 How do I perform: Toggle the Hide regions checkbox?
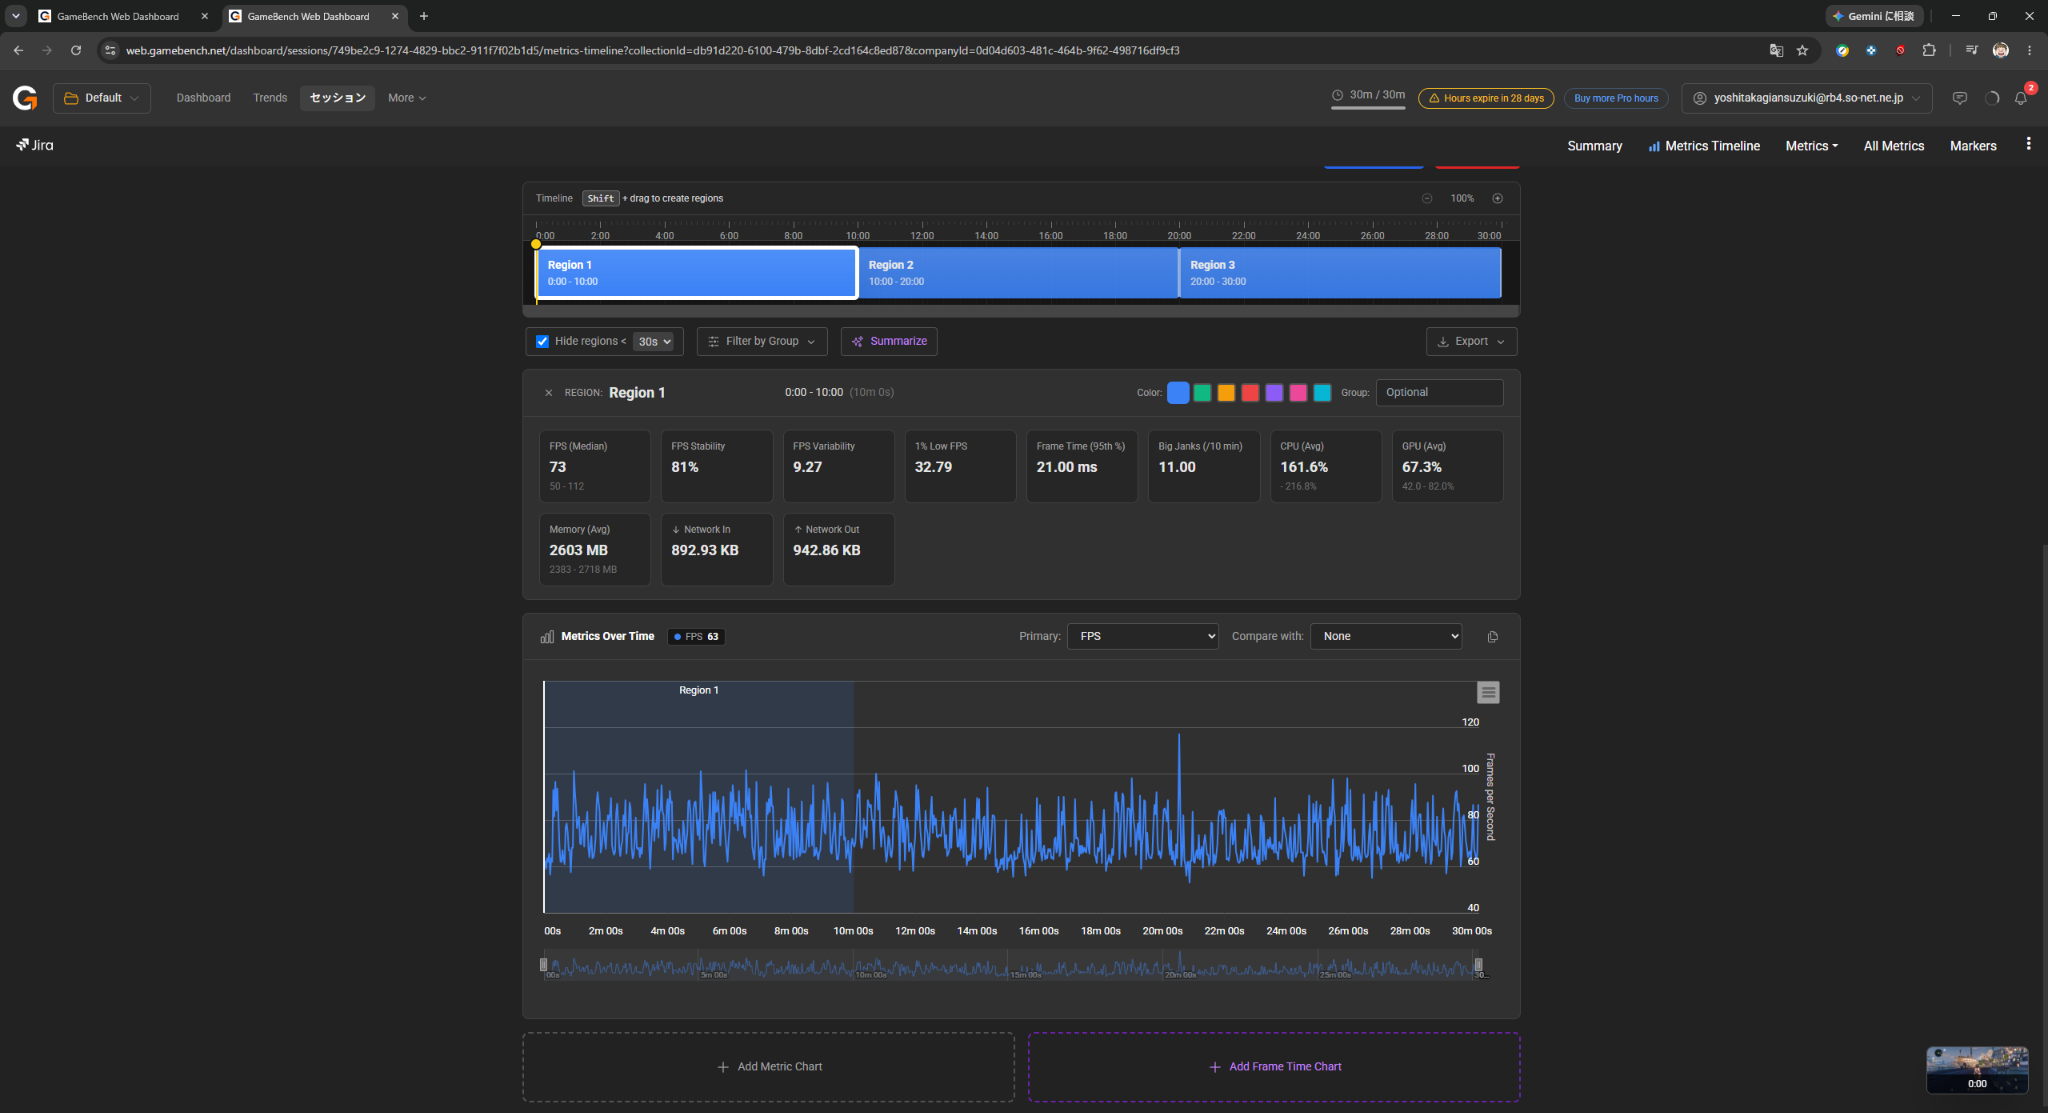click(542, 341)
